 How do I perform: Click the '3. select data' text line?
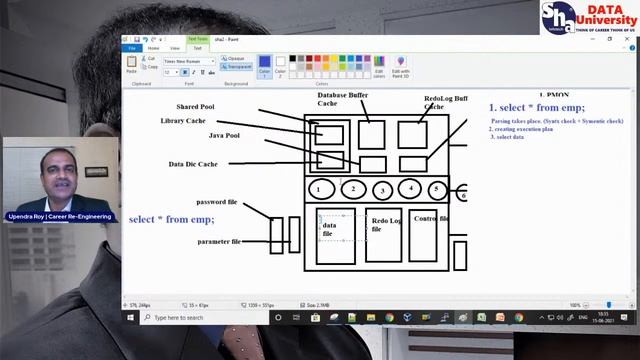coord(507,137)
